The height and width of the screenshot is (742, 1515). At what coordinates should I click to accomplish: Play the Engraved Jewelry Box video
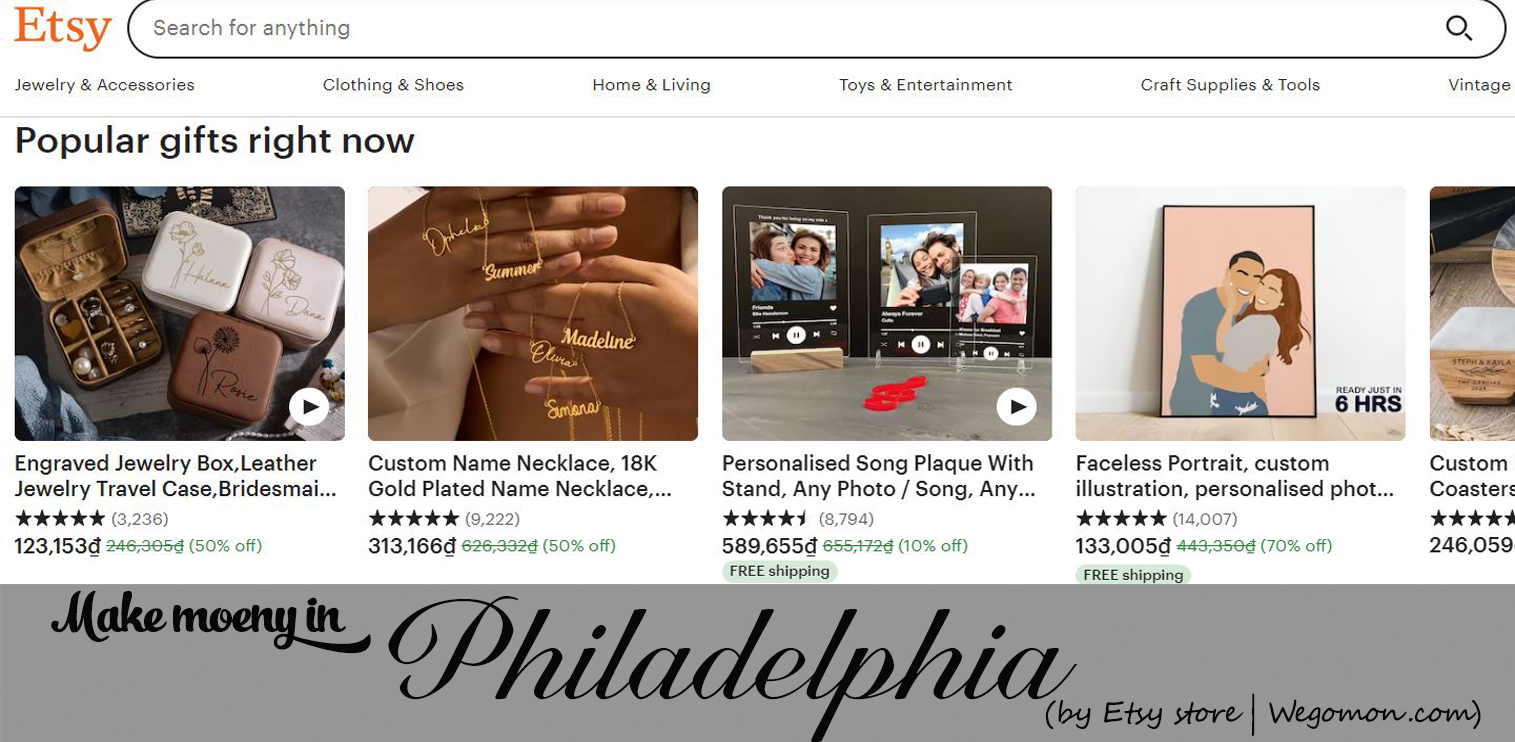pyautogui.click(x=309, y=407)
